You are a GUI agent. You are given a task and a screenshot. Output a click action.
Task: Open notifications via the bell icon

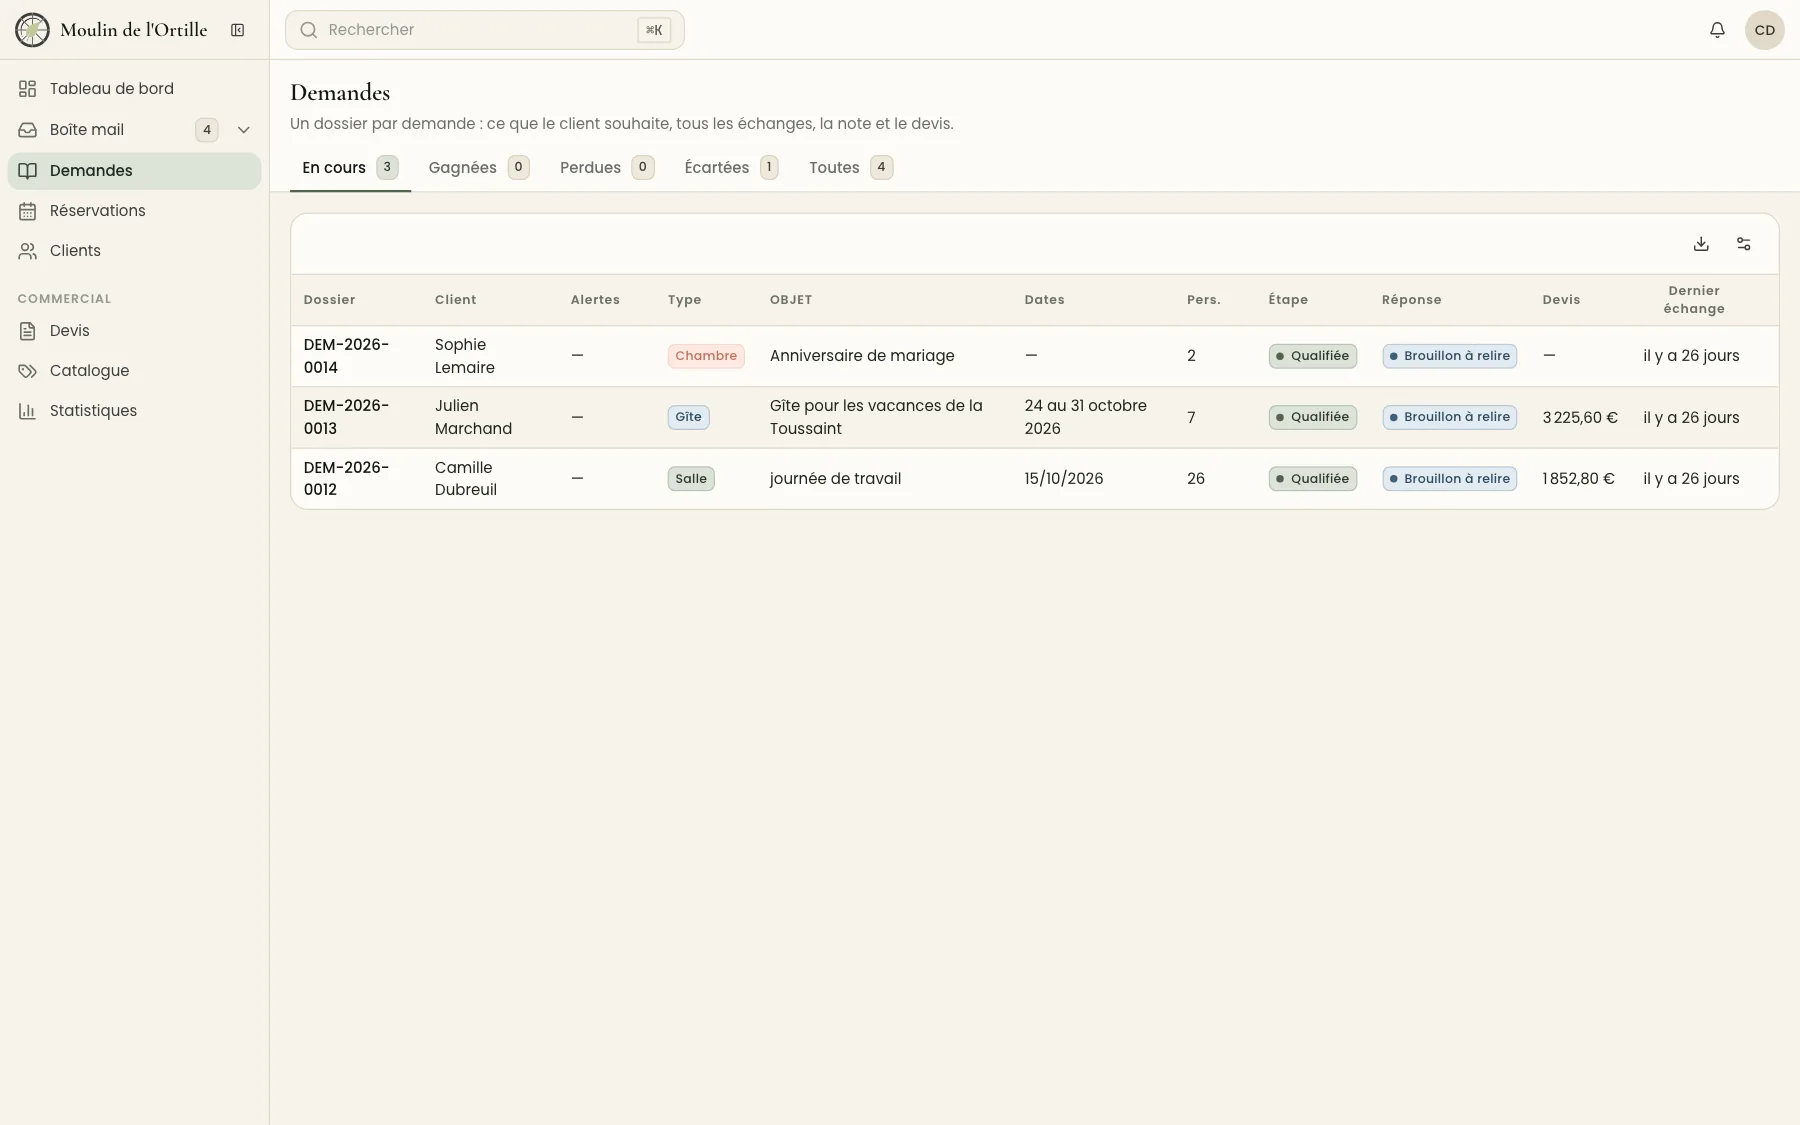tap(1717, 30)
